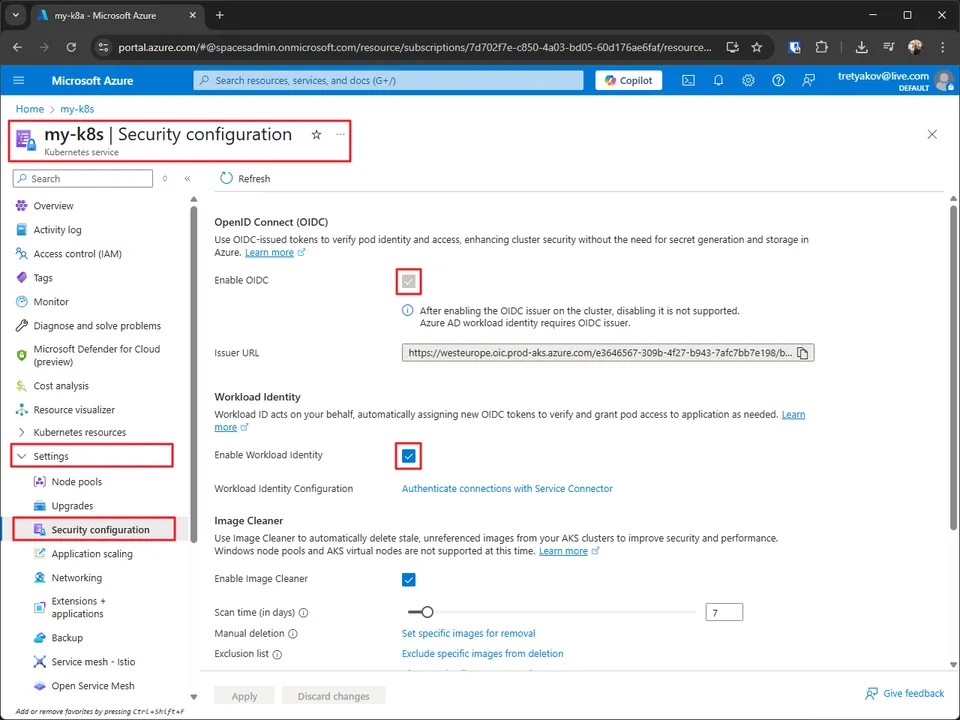Open the Azure portal hamburger menu
Image resolution: width=960 pixels, height=720 pixels.
pyautogui.click(x=19, y=80)
